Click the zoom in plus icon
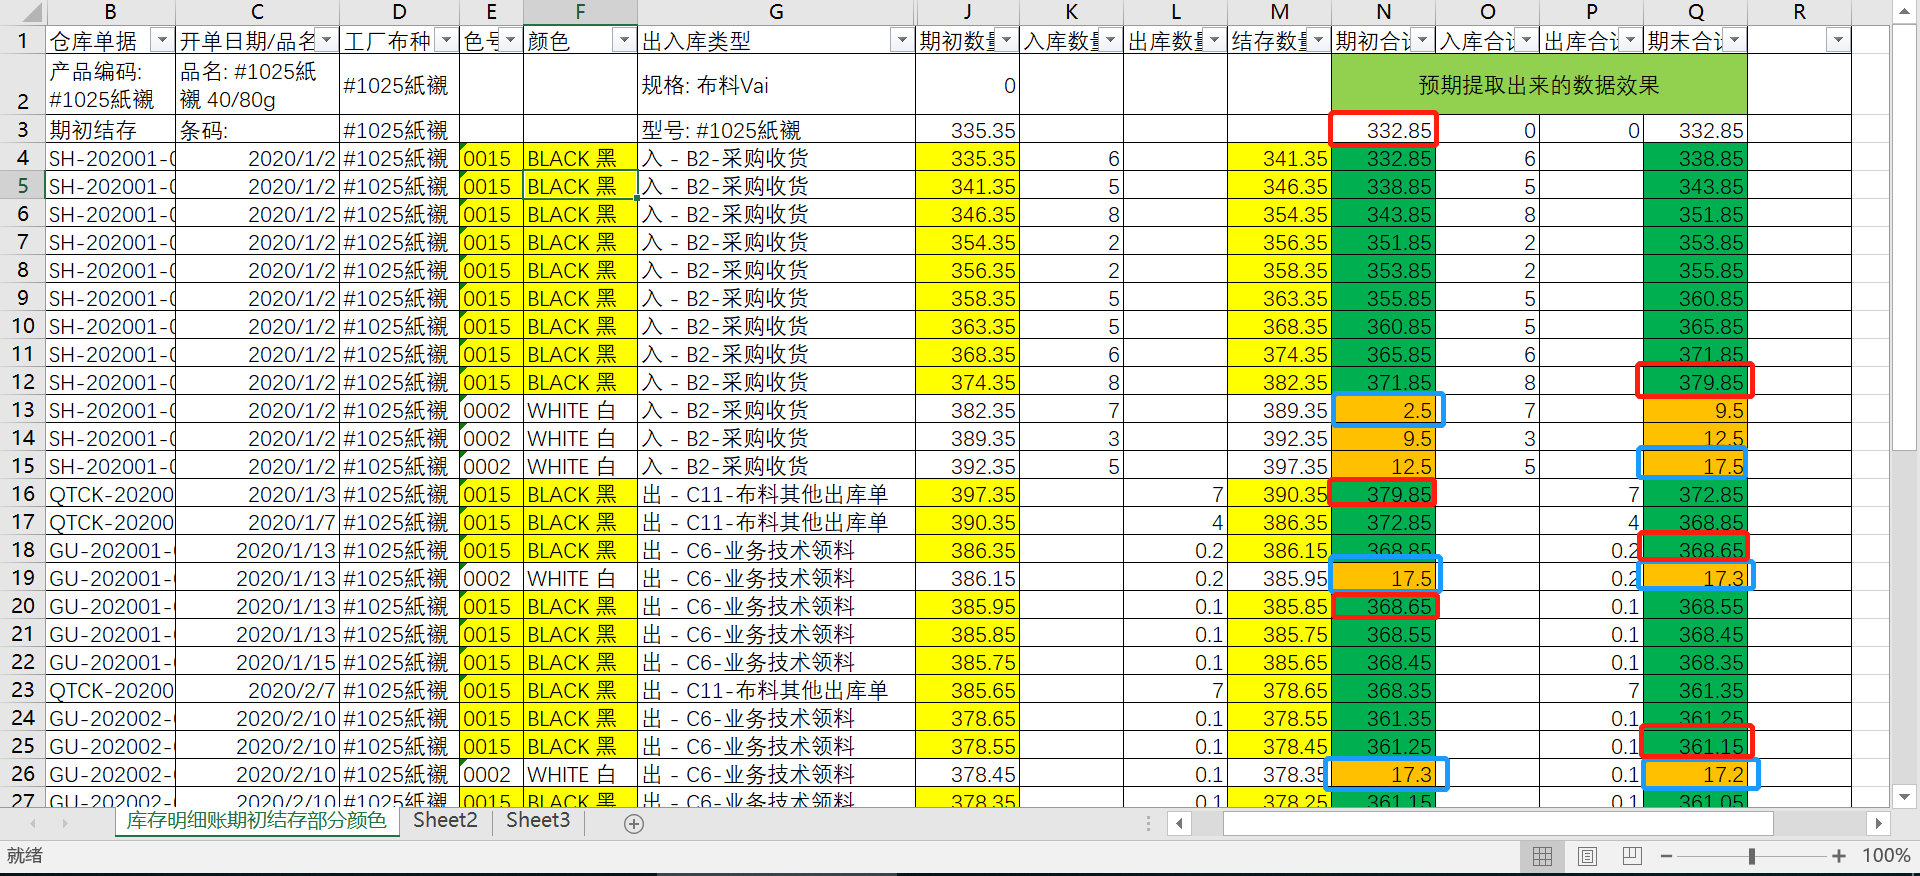This screenshot has width=1920, height=876. (x=1838, y=856)
